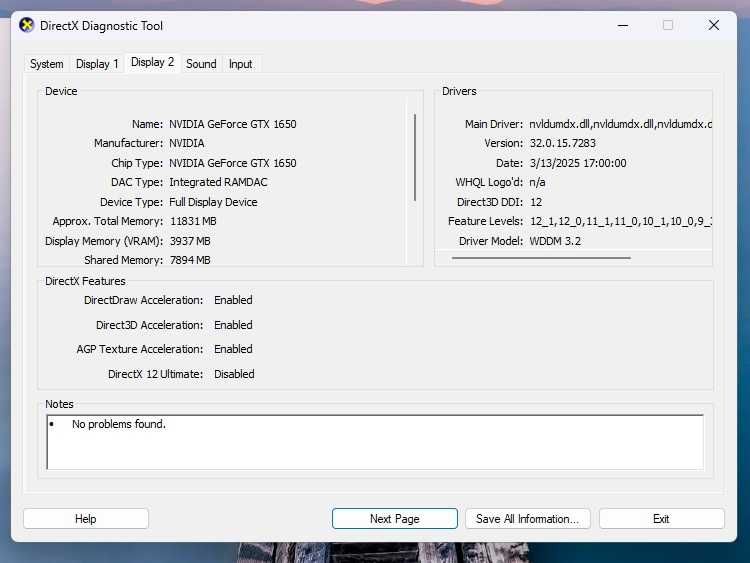Click the Notes group heading
Screen dimensions: 750x563
click(59, 404)
